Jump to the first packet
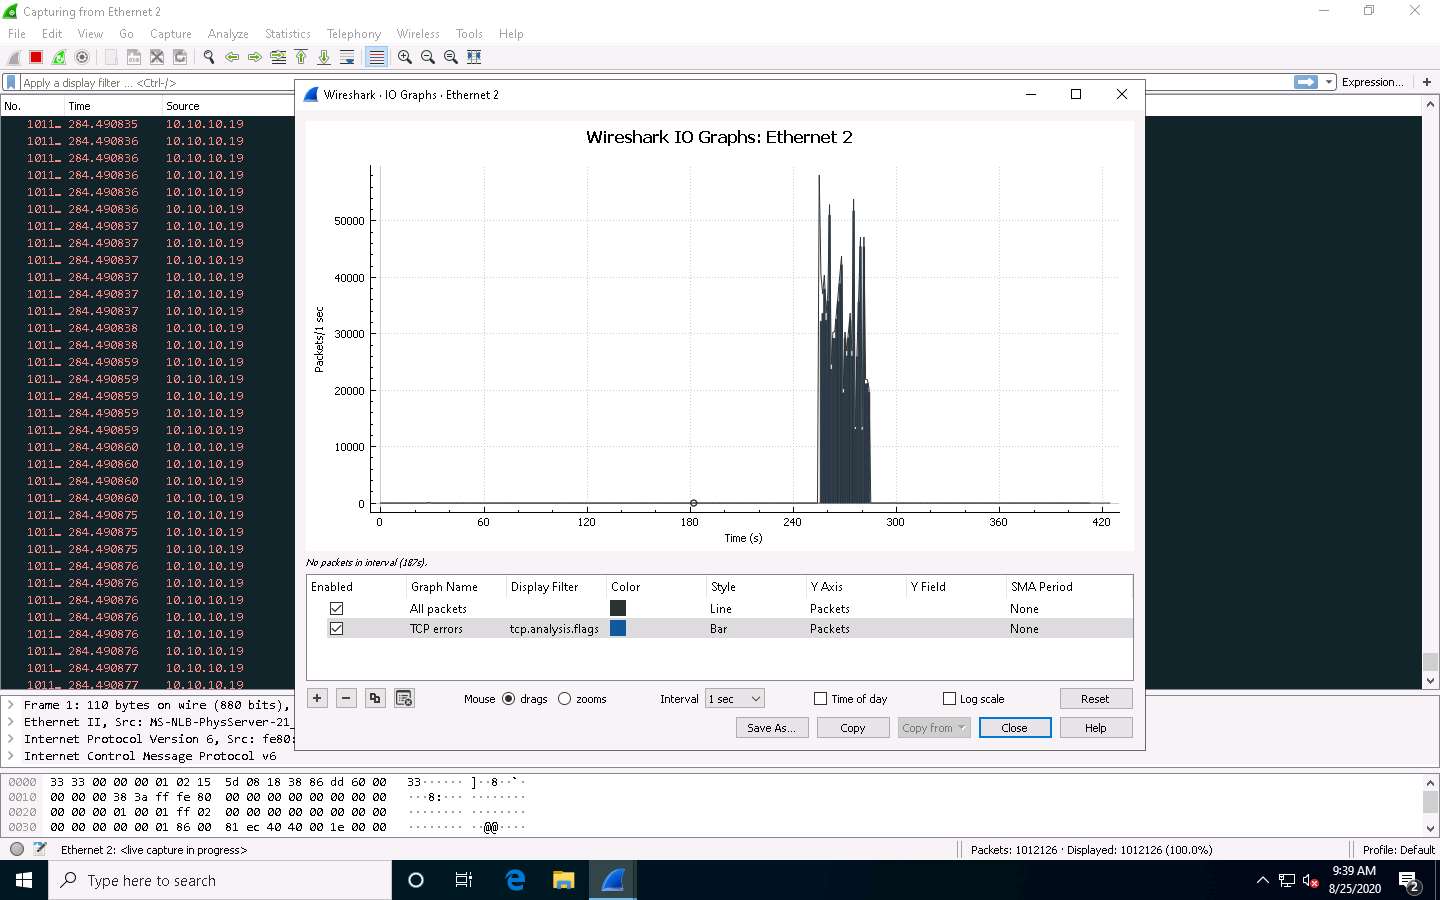This screenshot has width=1440, height=900. [301, 57]
